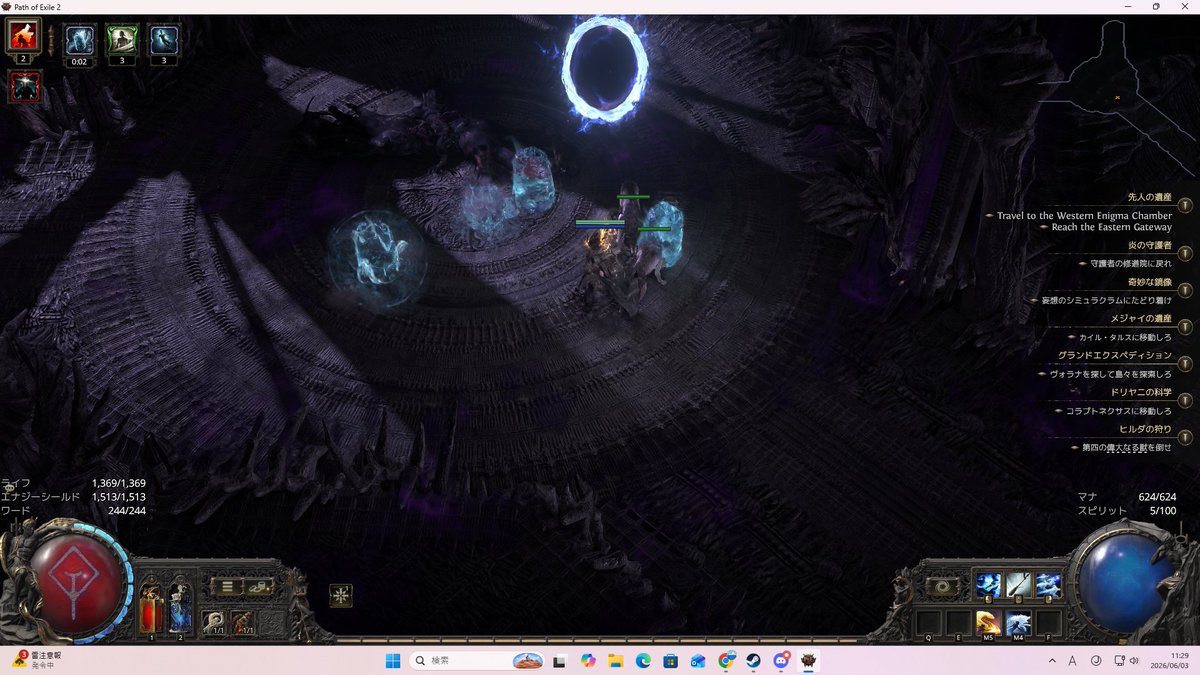Toggle tracking for ヒルダの狩り quest pin
Image resolution: width=1200 pixels, height=675 pixels.
(1185, 437)
